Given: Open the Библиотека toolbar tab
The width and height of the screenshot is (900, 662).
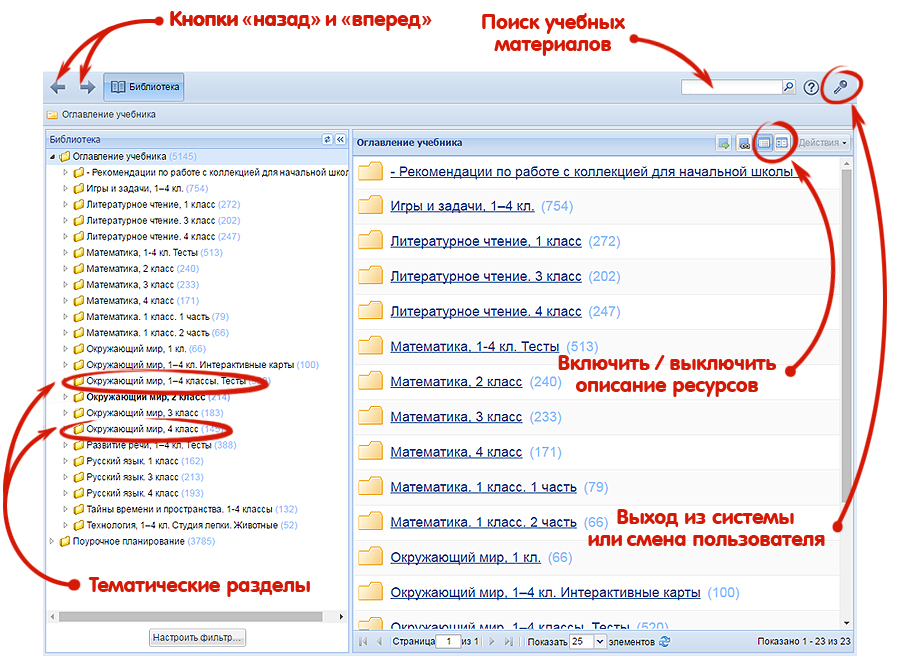Looking at the screenshot, I should pyautogui.click(x=145, y=88).
